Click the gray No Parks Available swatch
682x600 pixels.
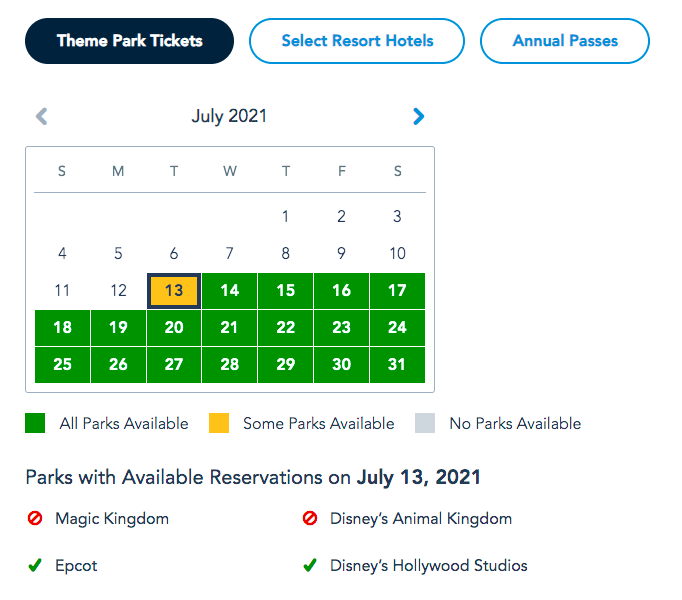click(x=425, y=423)
